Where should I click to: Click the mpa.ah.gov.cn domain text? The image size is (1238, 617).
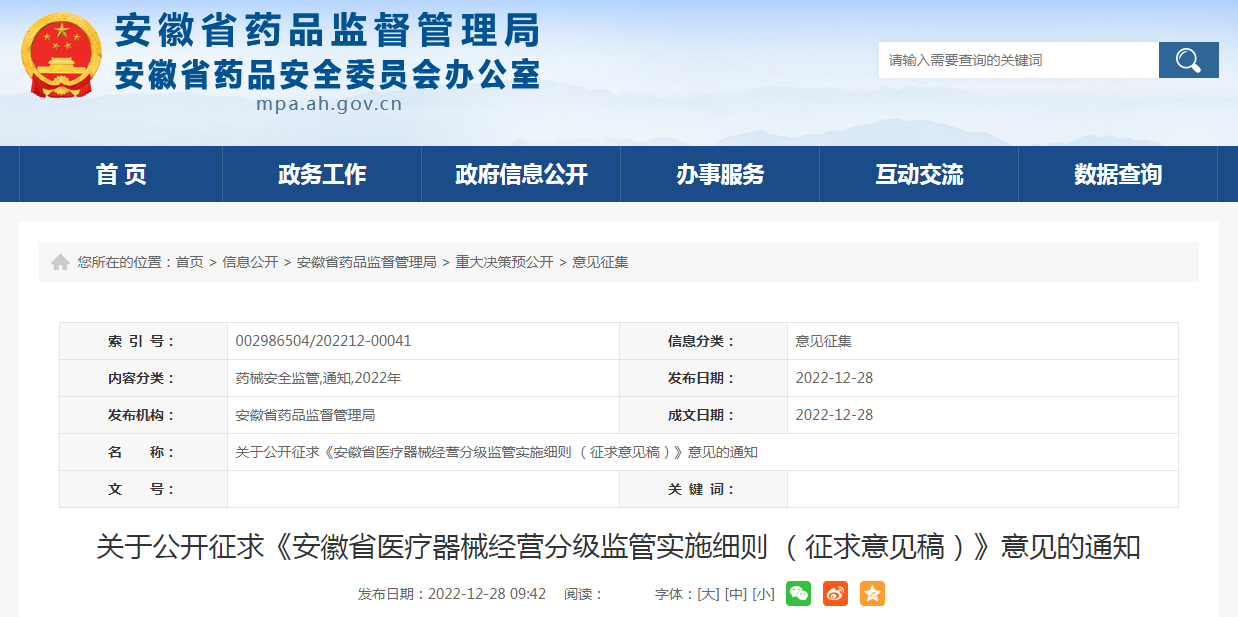(328, 104)
